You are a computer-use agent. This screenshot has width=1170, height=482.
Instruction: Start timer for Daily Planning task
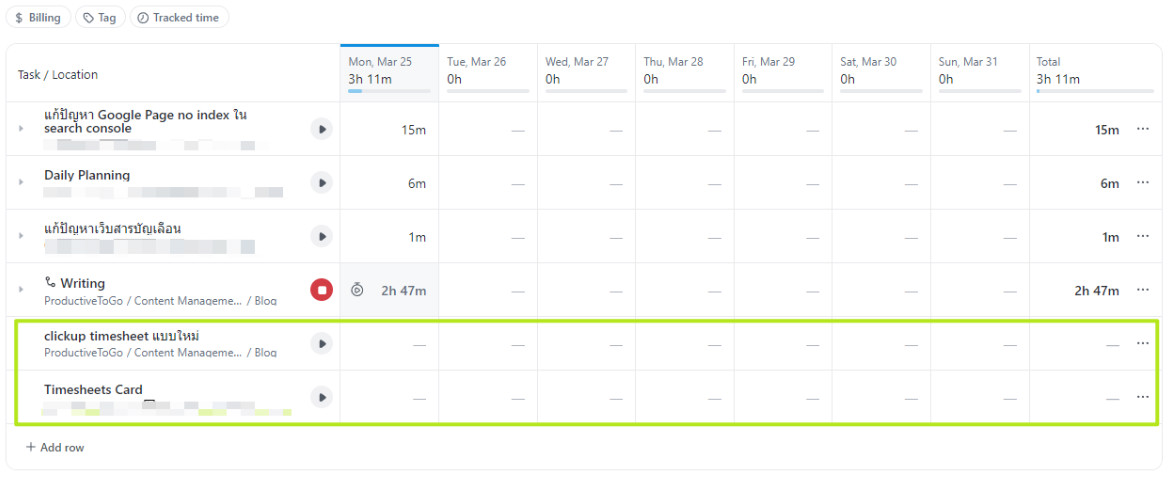pyautogui.click(x=322, y=182)
